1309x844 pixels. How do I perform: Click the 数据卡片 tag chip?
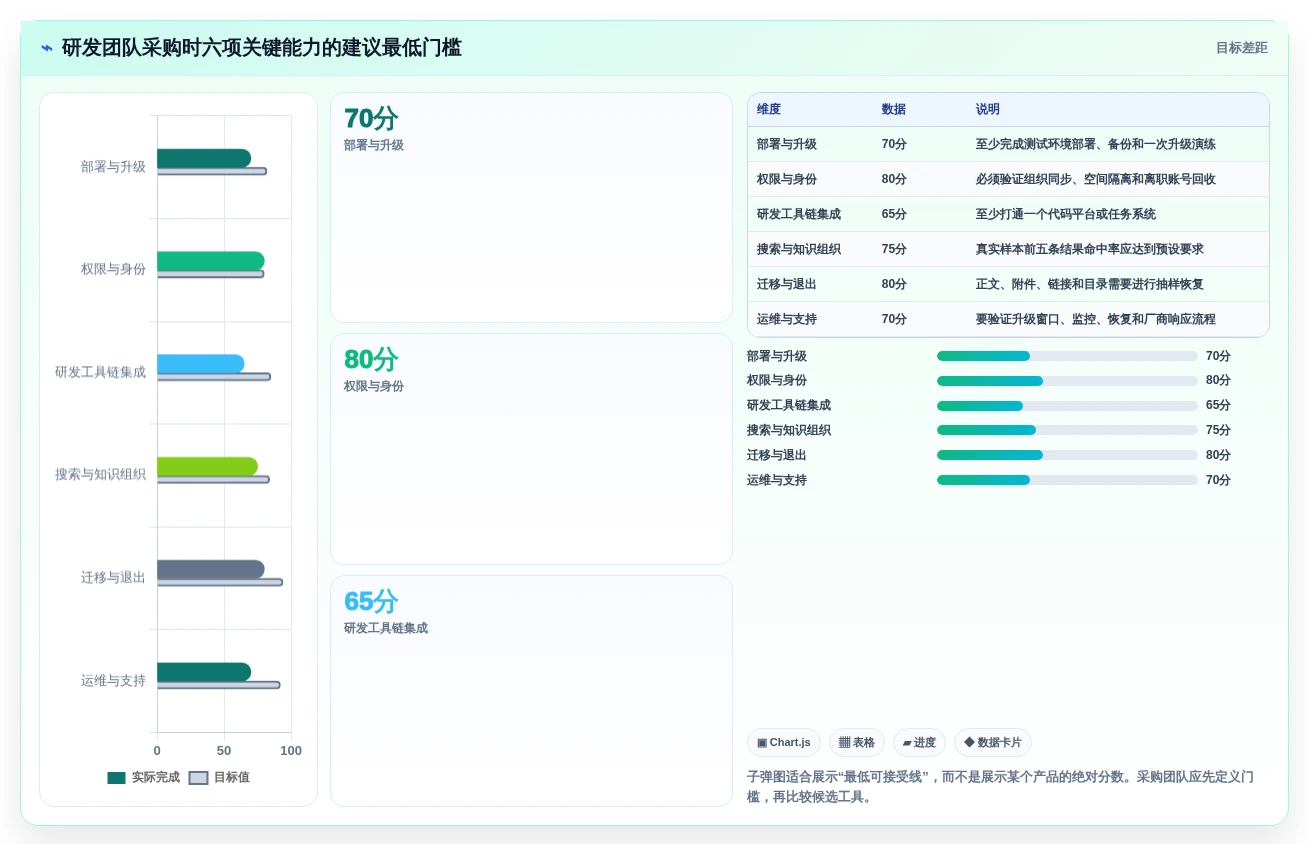993,742
